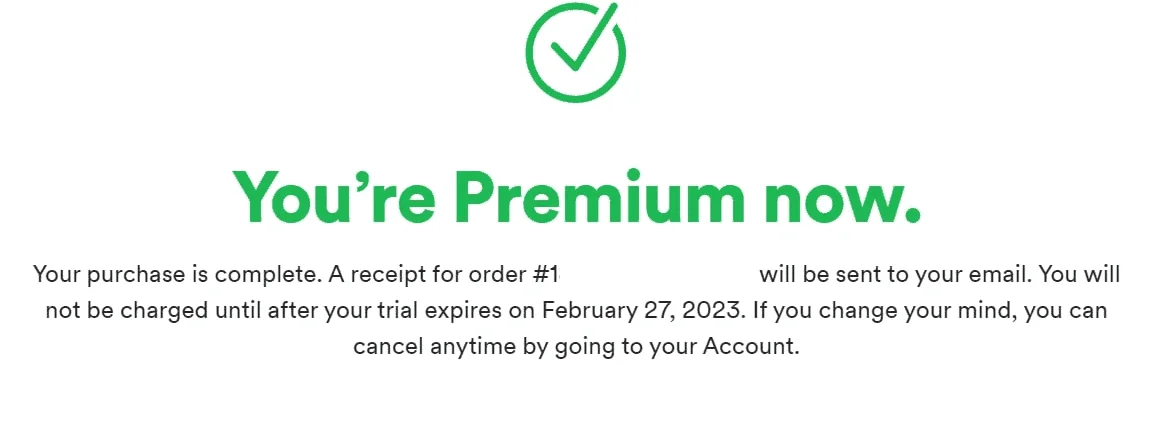Click the words "You will" ending the first line
The image size is (1161, 447).
1079,275
